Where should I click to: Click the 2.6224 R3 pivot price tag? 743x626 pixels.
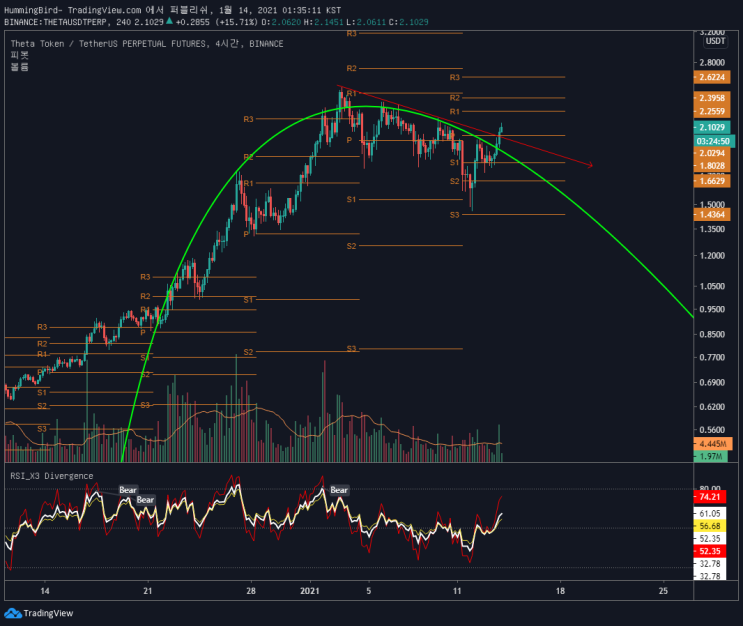[712, 77]
